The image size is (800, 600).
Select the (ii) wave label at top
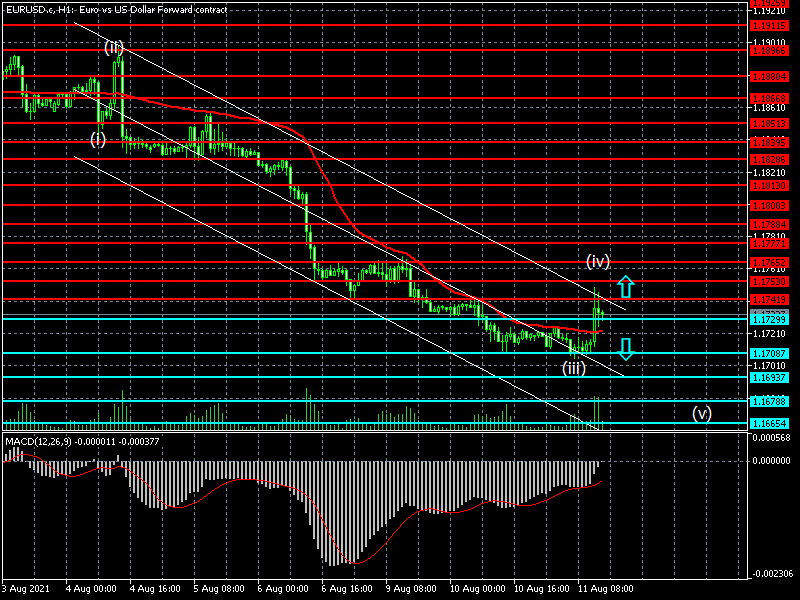pyautogui.click(x=114, y=47)
